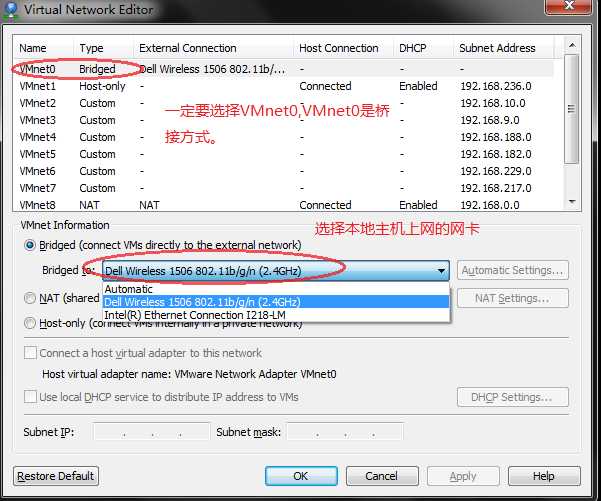Click subnet address 192.168.236.0
The height and width of the screenshot is (501, 601).
click(496, 86)
